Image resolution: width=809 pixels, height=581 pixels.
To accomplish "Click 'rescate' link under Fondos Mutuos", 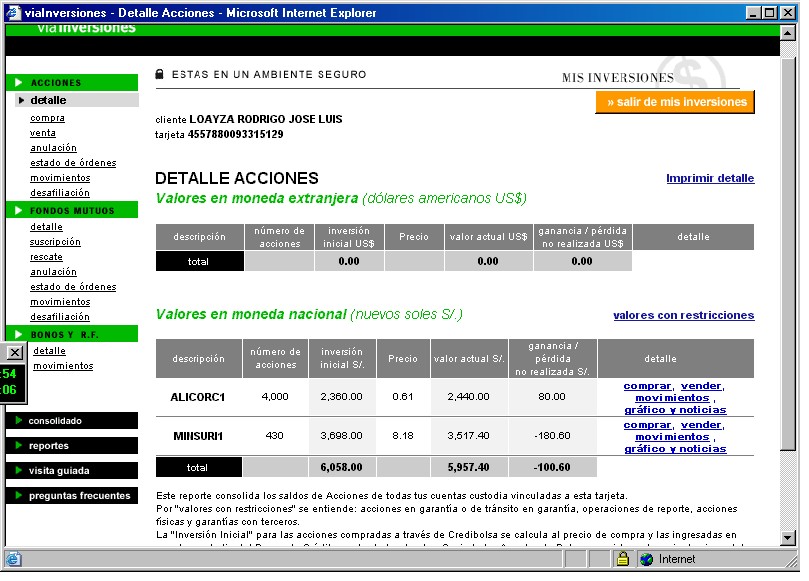I will [x=46, y=256].
